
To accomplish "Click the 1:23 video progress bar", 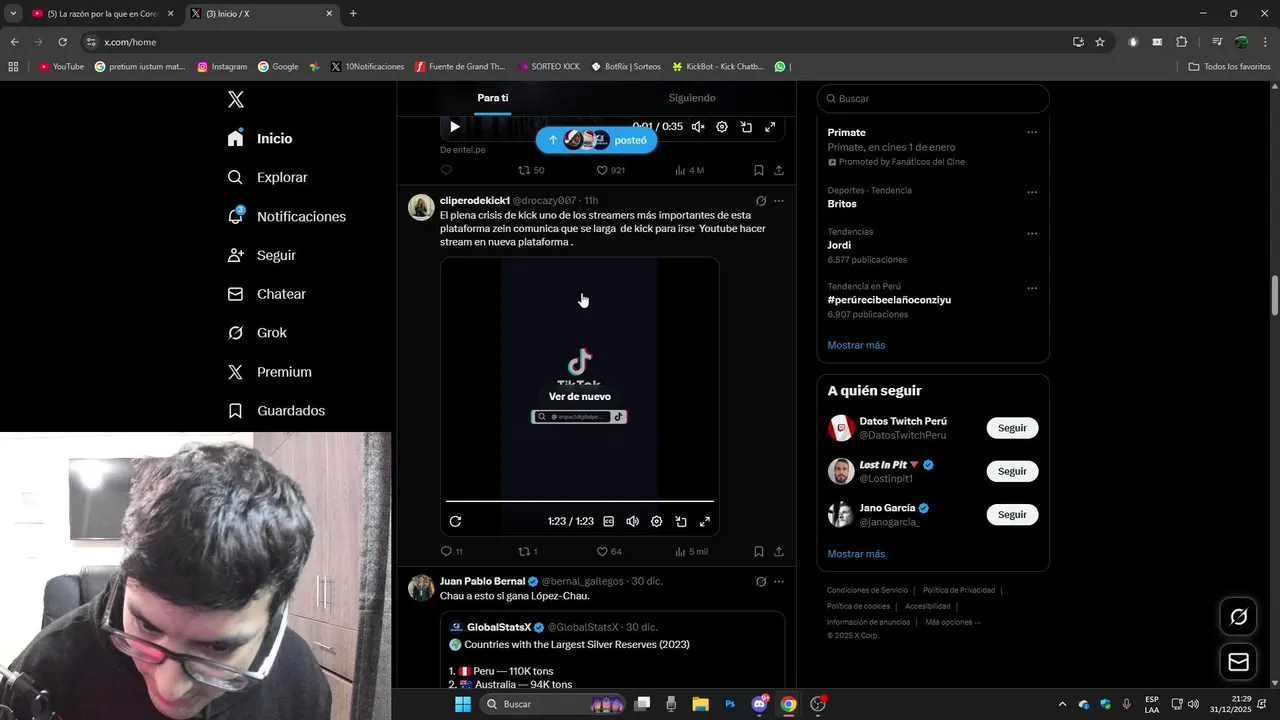I will [580, 501].
